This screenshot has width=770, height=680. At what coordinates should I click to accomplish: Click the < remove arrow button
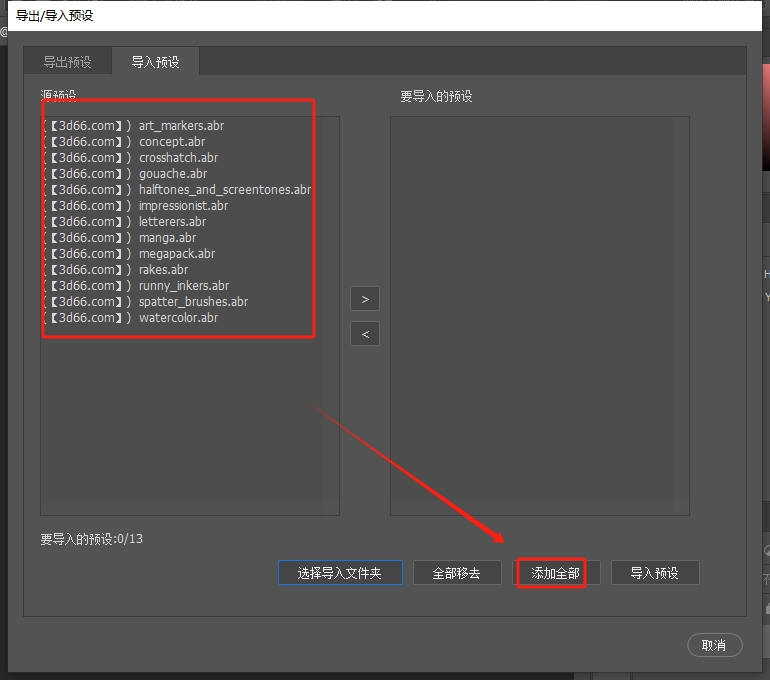tap(365, 334)
